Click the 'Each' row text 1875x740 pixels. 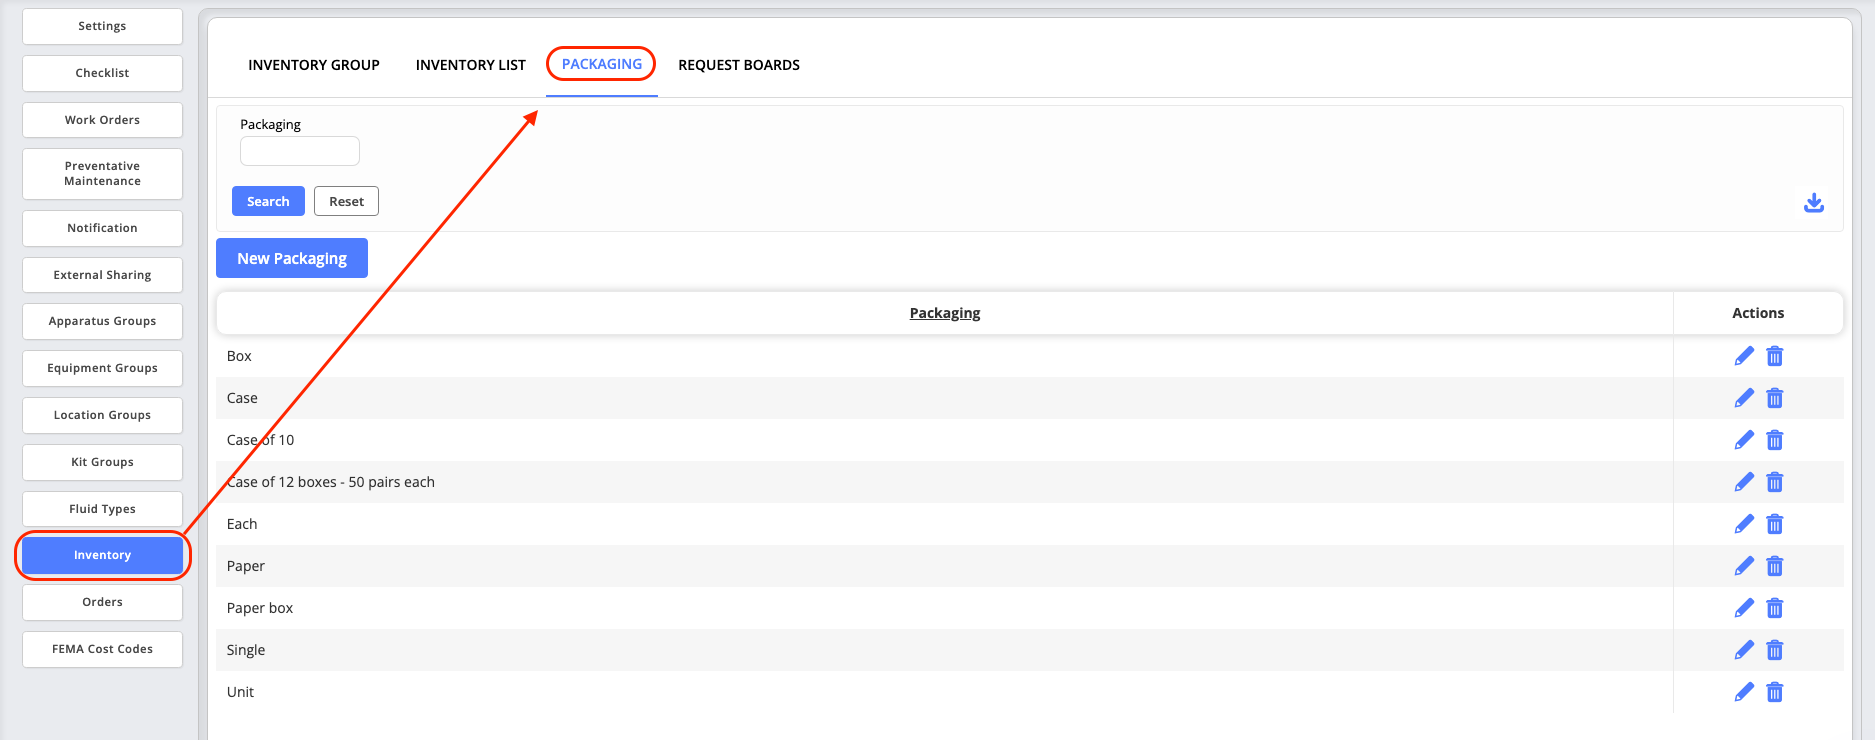(x=242, y=524)
